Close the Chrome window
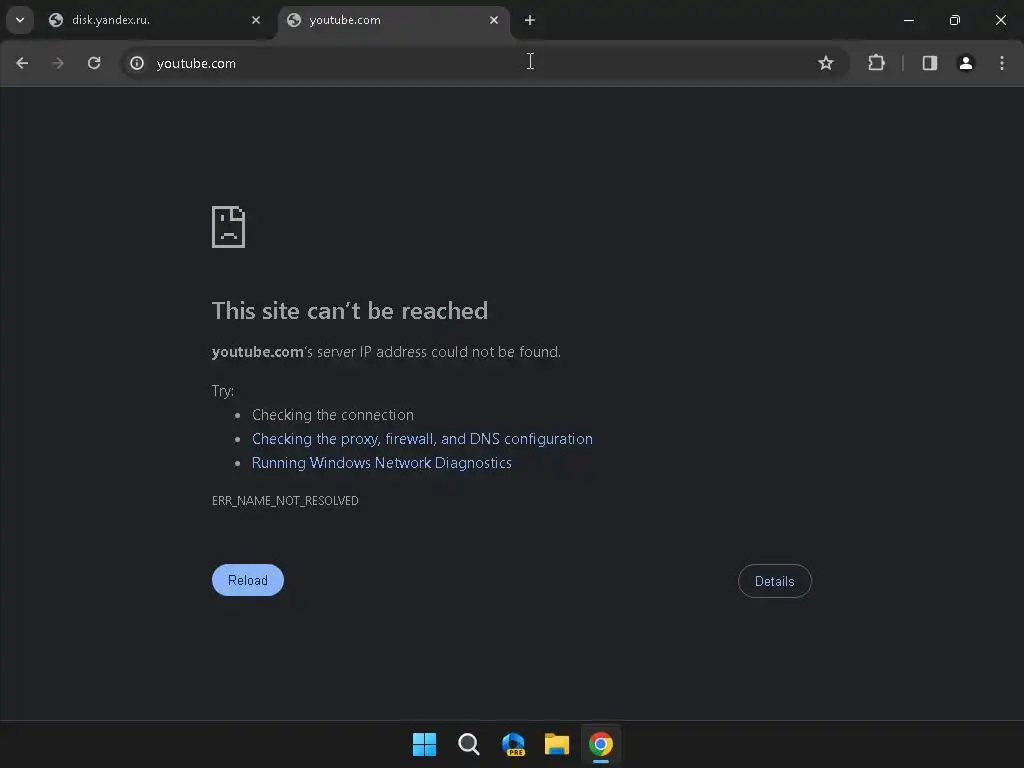 [x=1000, y=20]
